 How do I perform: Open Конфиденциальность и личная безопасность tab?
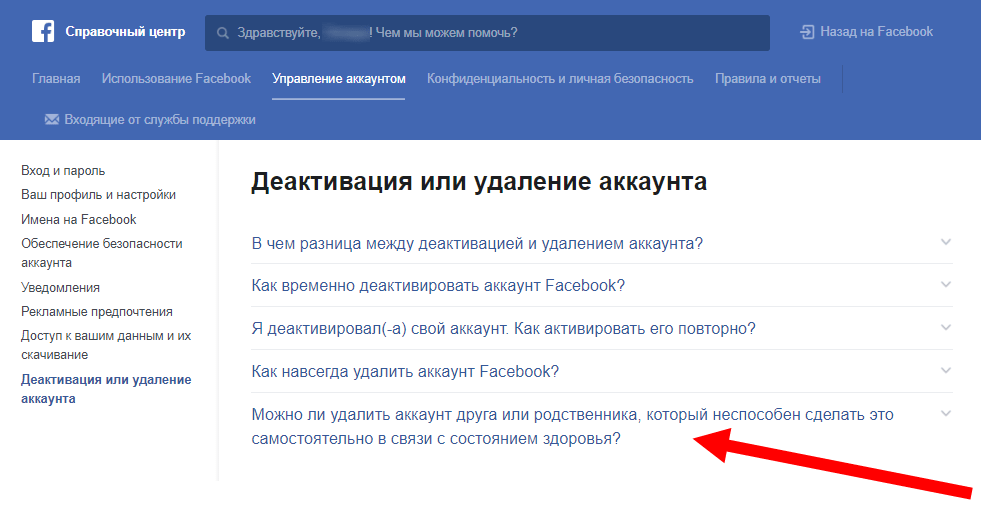click(x=560, y=79)
